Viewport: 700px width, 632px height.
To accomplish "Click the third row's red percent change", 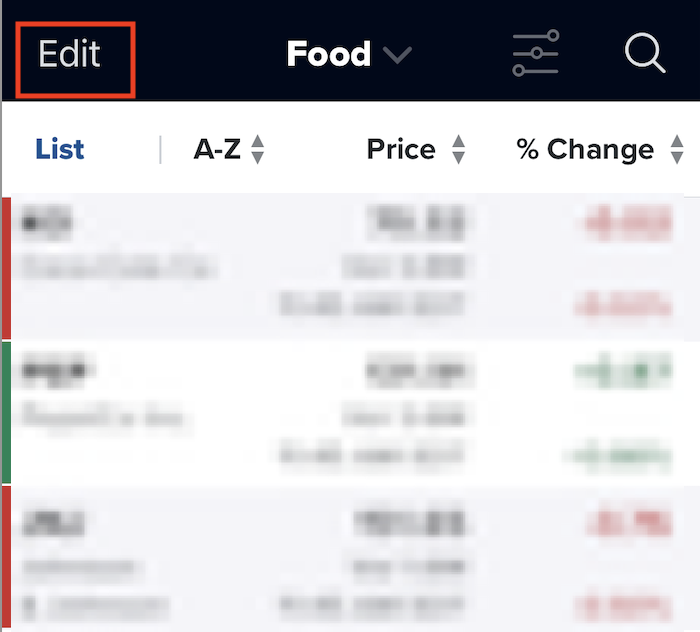I will [629, 522].
